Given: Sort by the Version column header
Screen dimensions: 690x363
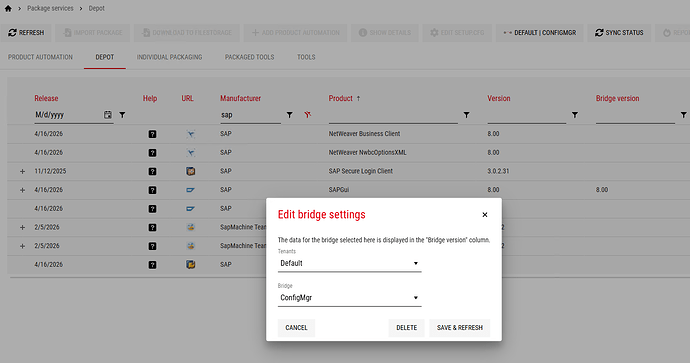Looking at the screenshot, I should (499, 98).
